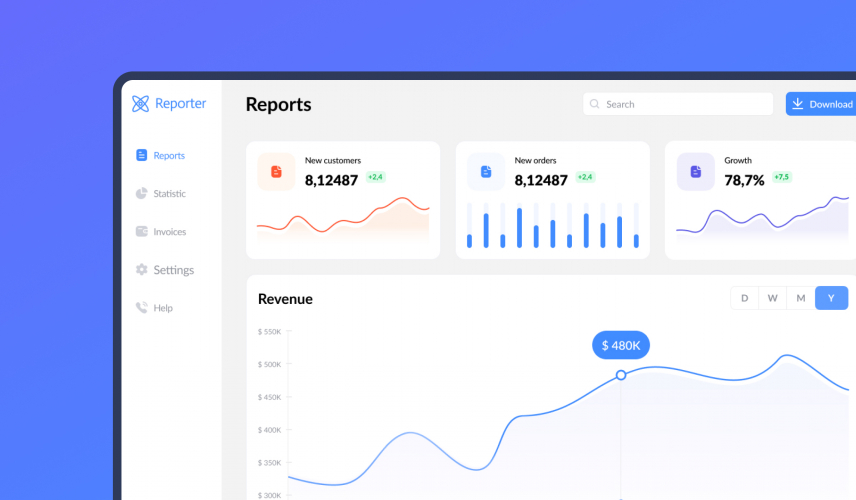Click the orange New customers document icon

coord(276,172)
